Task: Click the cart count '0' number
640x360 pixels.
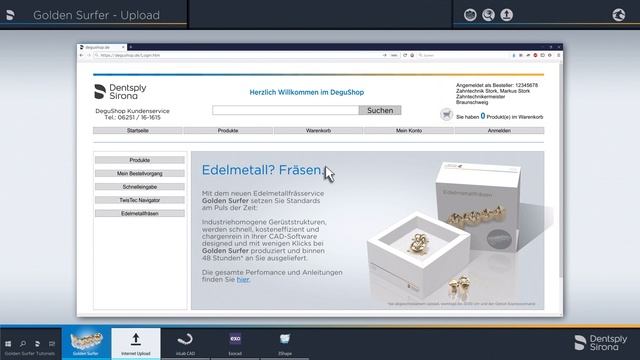Action: [483, 116]
